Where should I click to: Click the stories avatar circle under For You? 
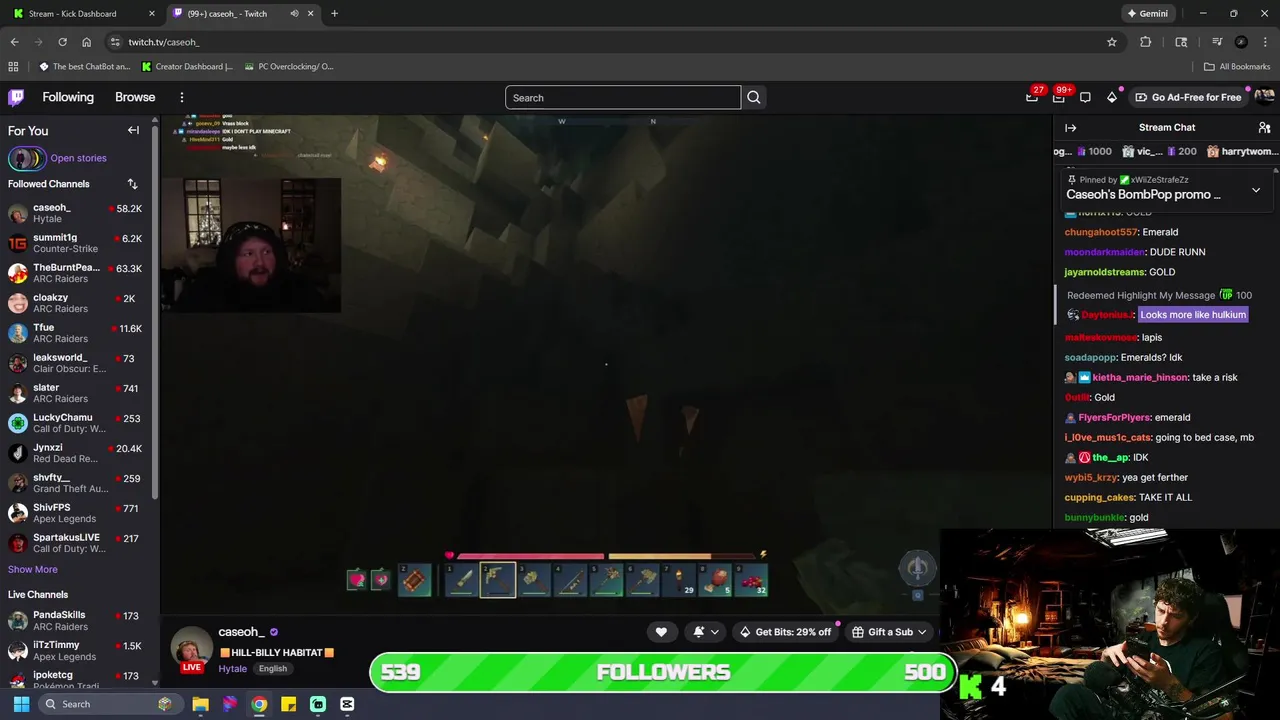(27, 158)
